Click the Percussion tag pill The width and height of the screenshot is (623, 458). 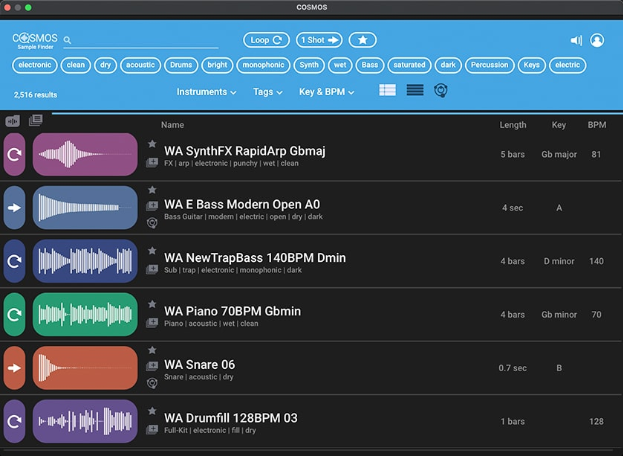490,65
